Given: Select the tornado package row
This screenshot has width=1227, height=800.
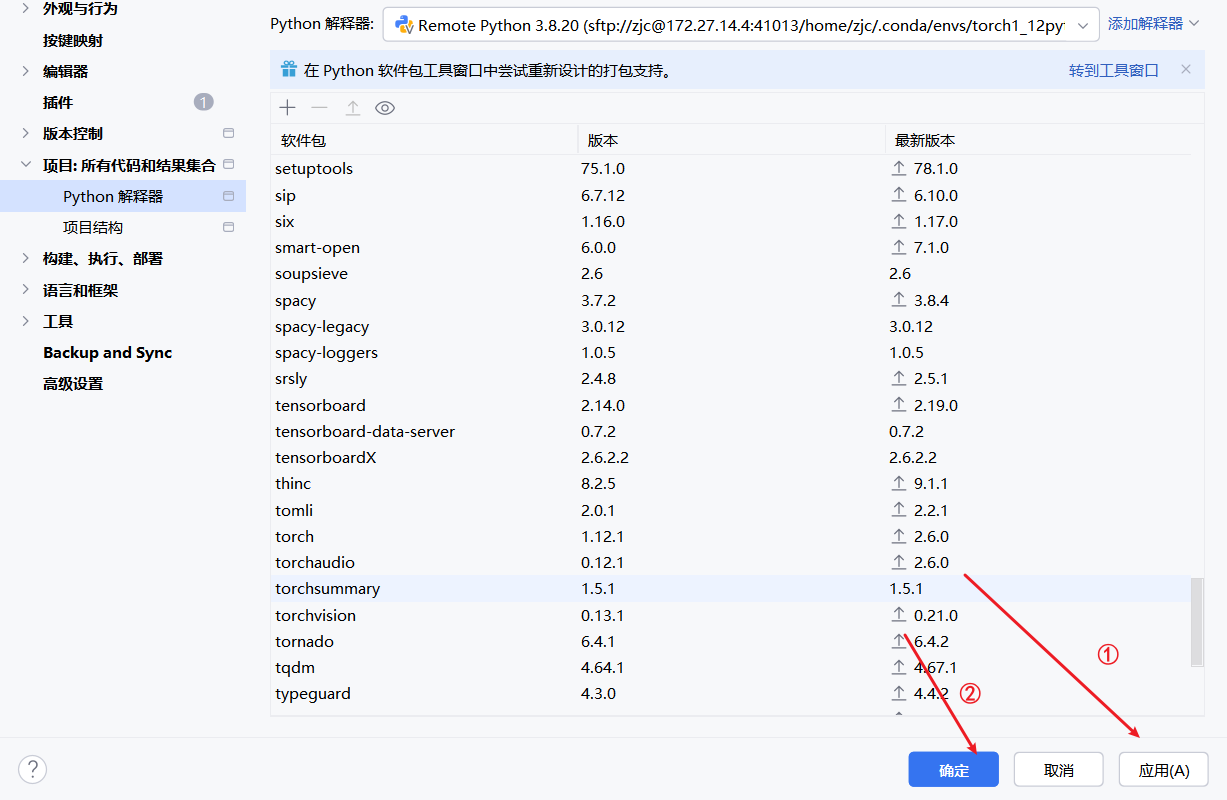Looking at the screenshot, I should pos(731,641).
